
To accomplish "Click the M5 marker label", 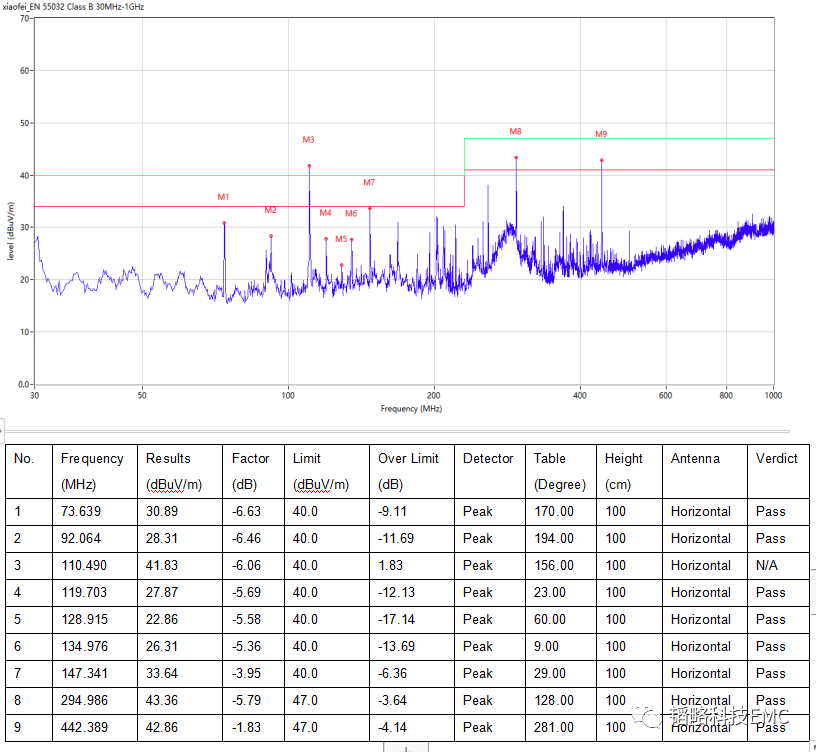I will (341, 239).
